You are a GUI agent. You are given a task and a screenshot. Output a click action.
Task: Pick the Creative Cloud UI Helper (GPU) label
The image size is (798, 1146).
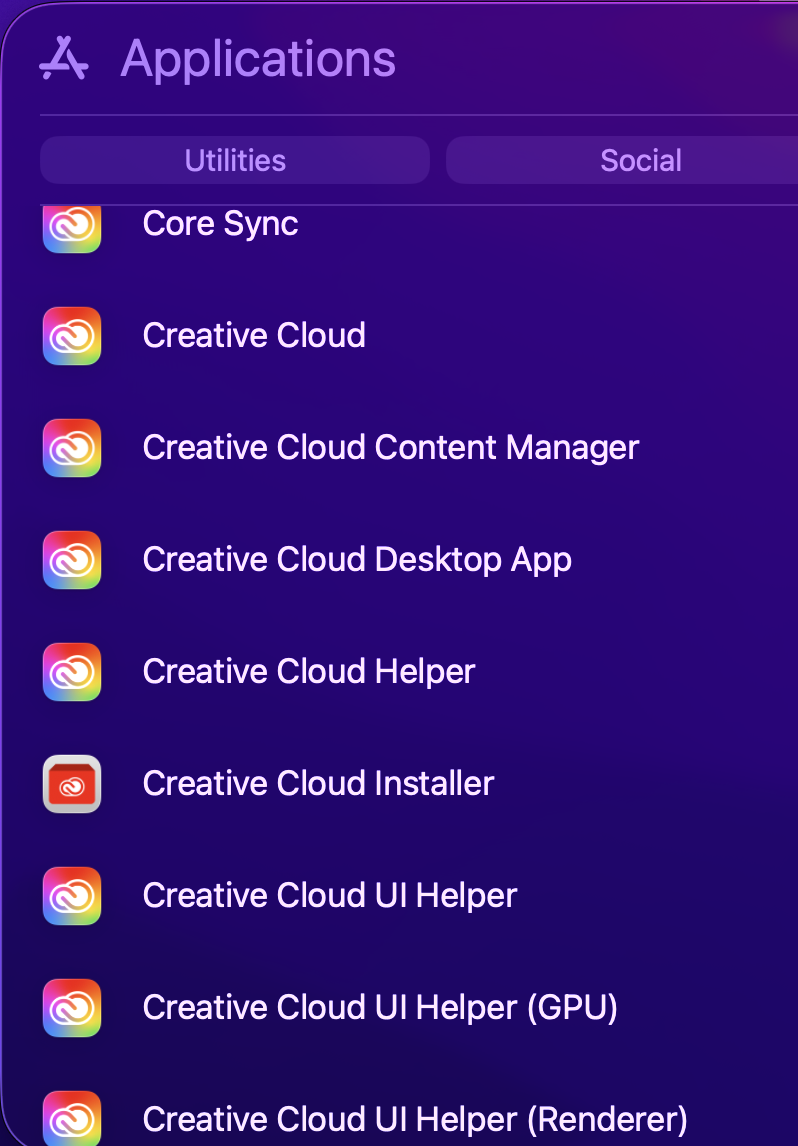381,1007
